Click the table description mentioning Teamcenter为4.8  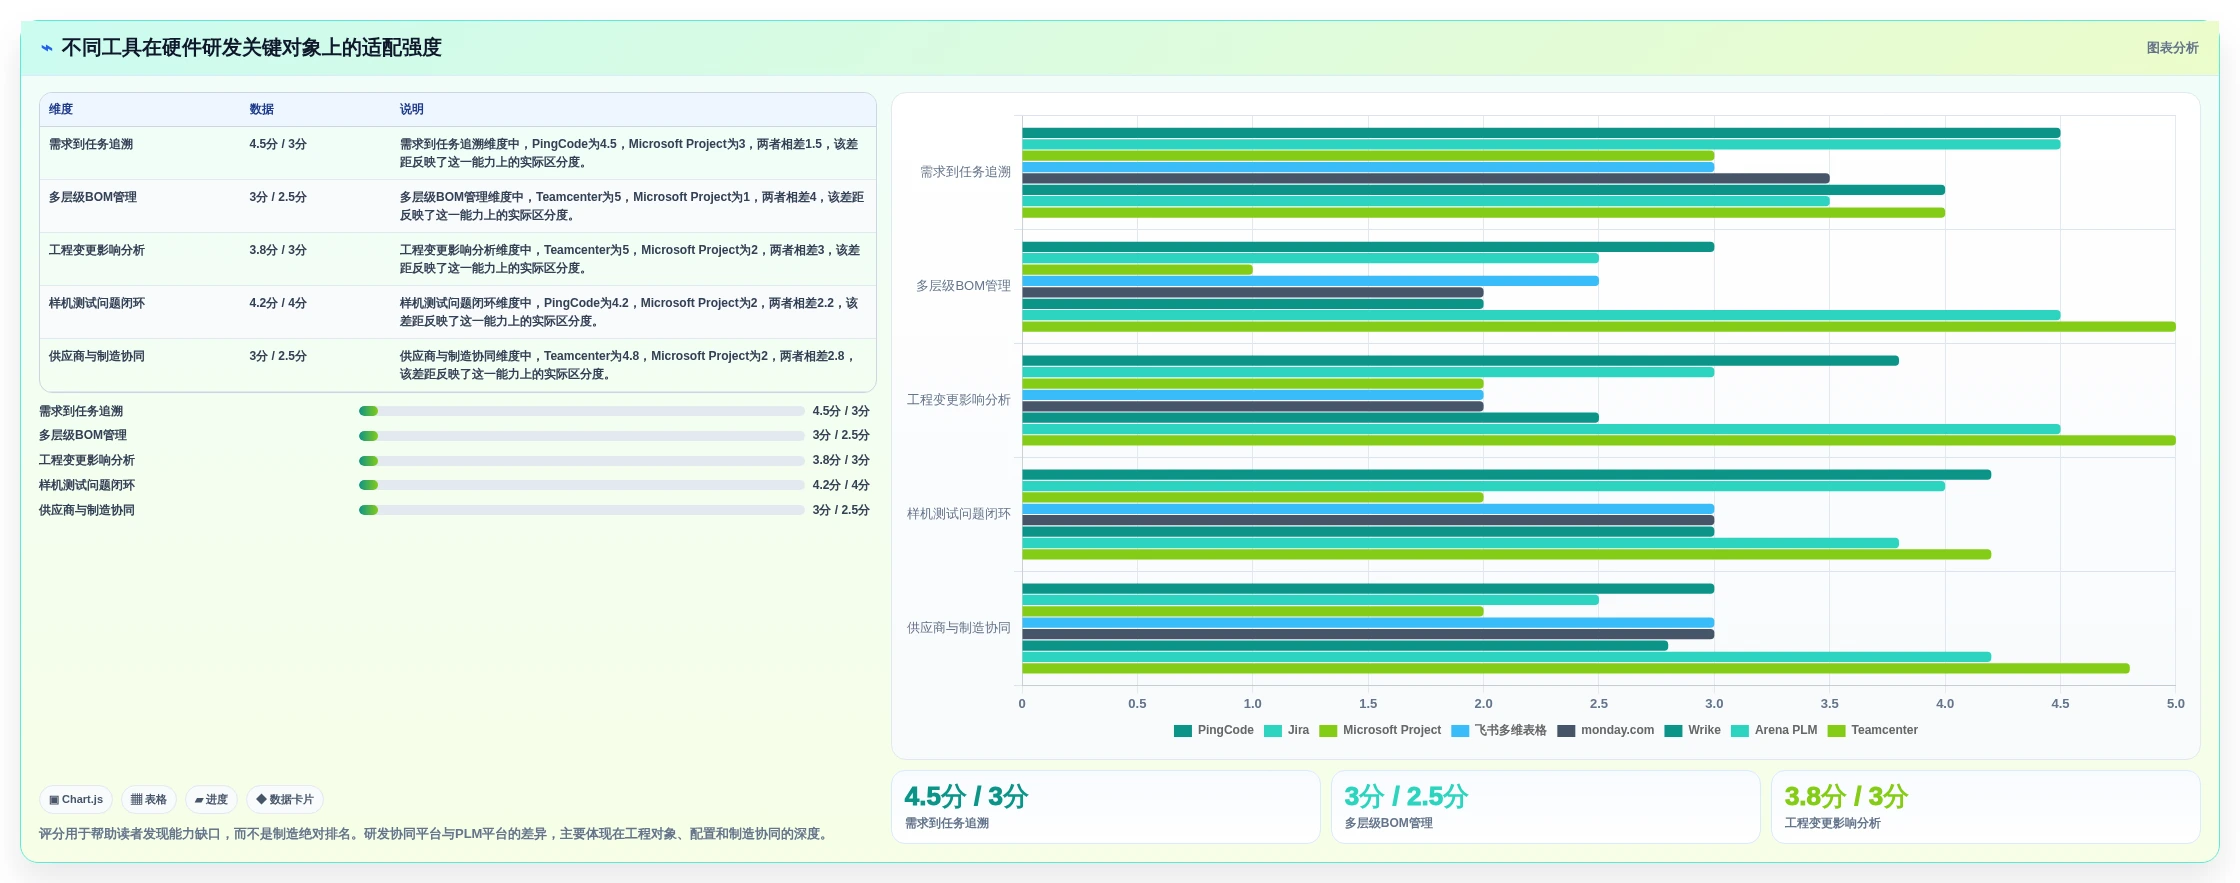tap(628, 365)
